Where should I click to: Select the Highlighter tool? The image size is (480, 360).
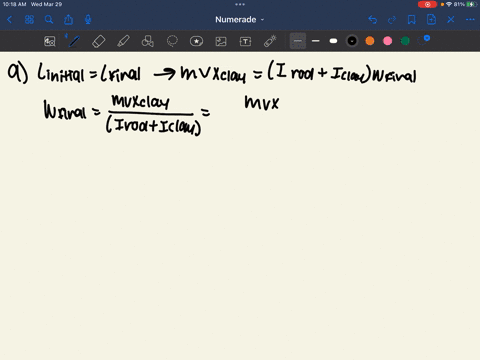(x=123, y=41)
